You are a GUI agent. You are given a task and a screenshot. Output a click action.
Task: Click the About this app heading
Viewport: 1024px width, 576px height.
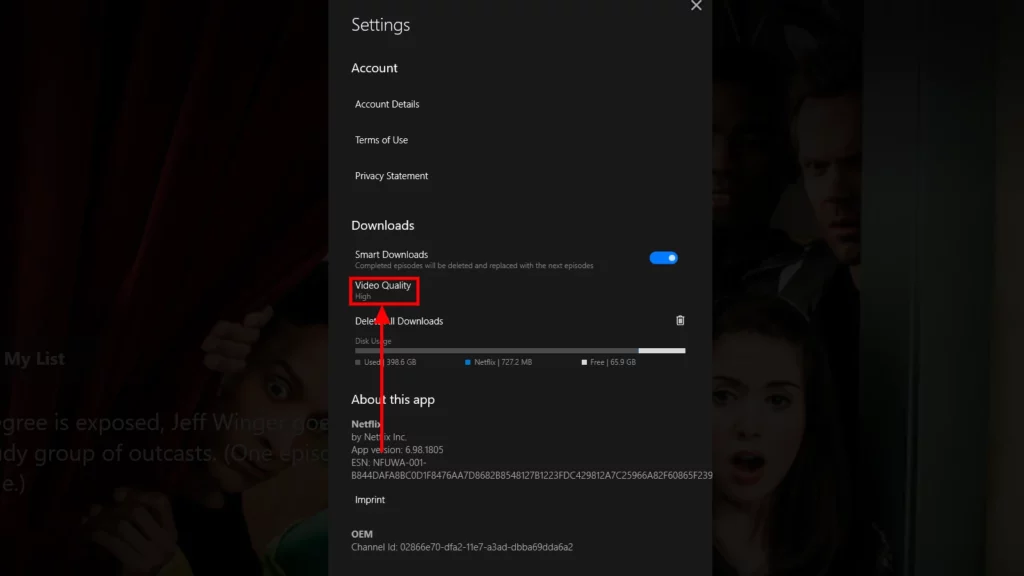pyautogui.click(x=392, y=400)
